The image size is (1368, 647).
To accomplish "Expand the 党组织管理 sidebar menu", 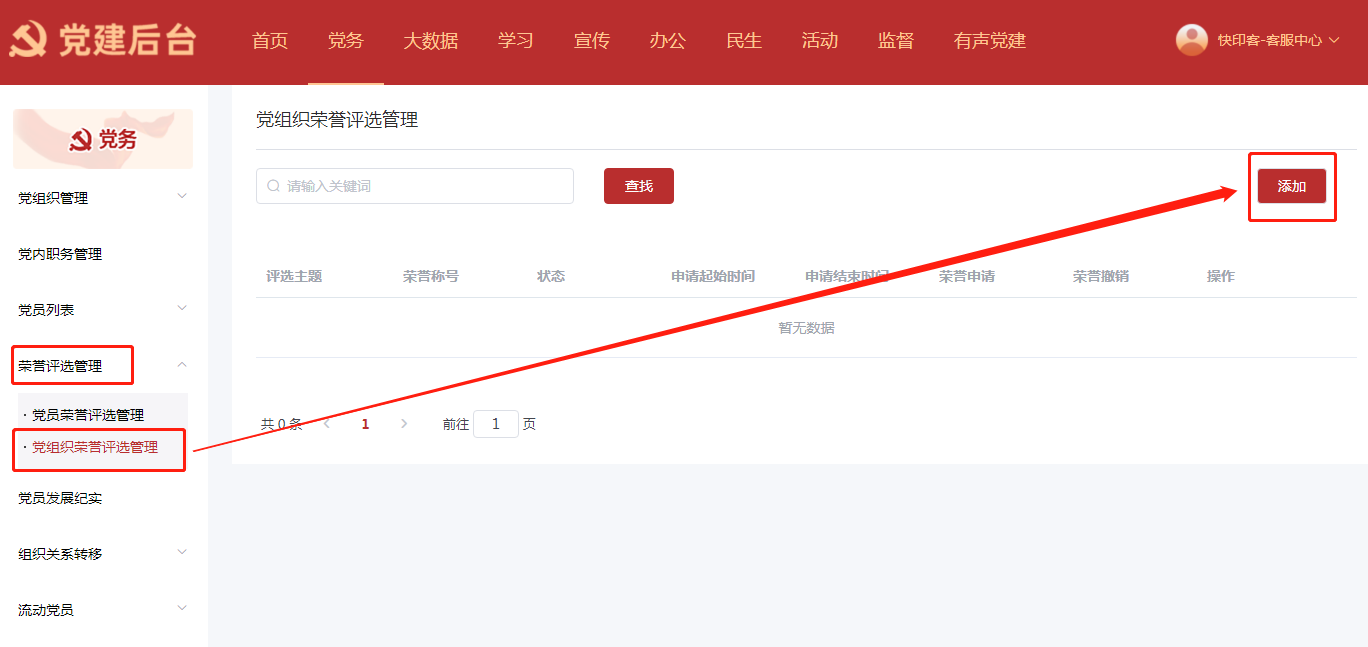I will [181, 197].
